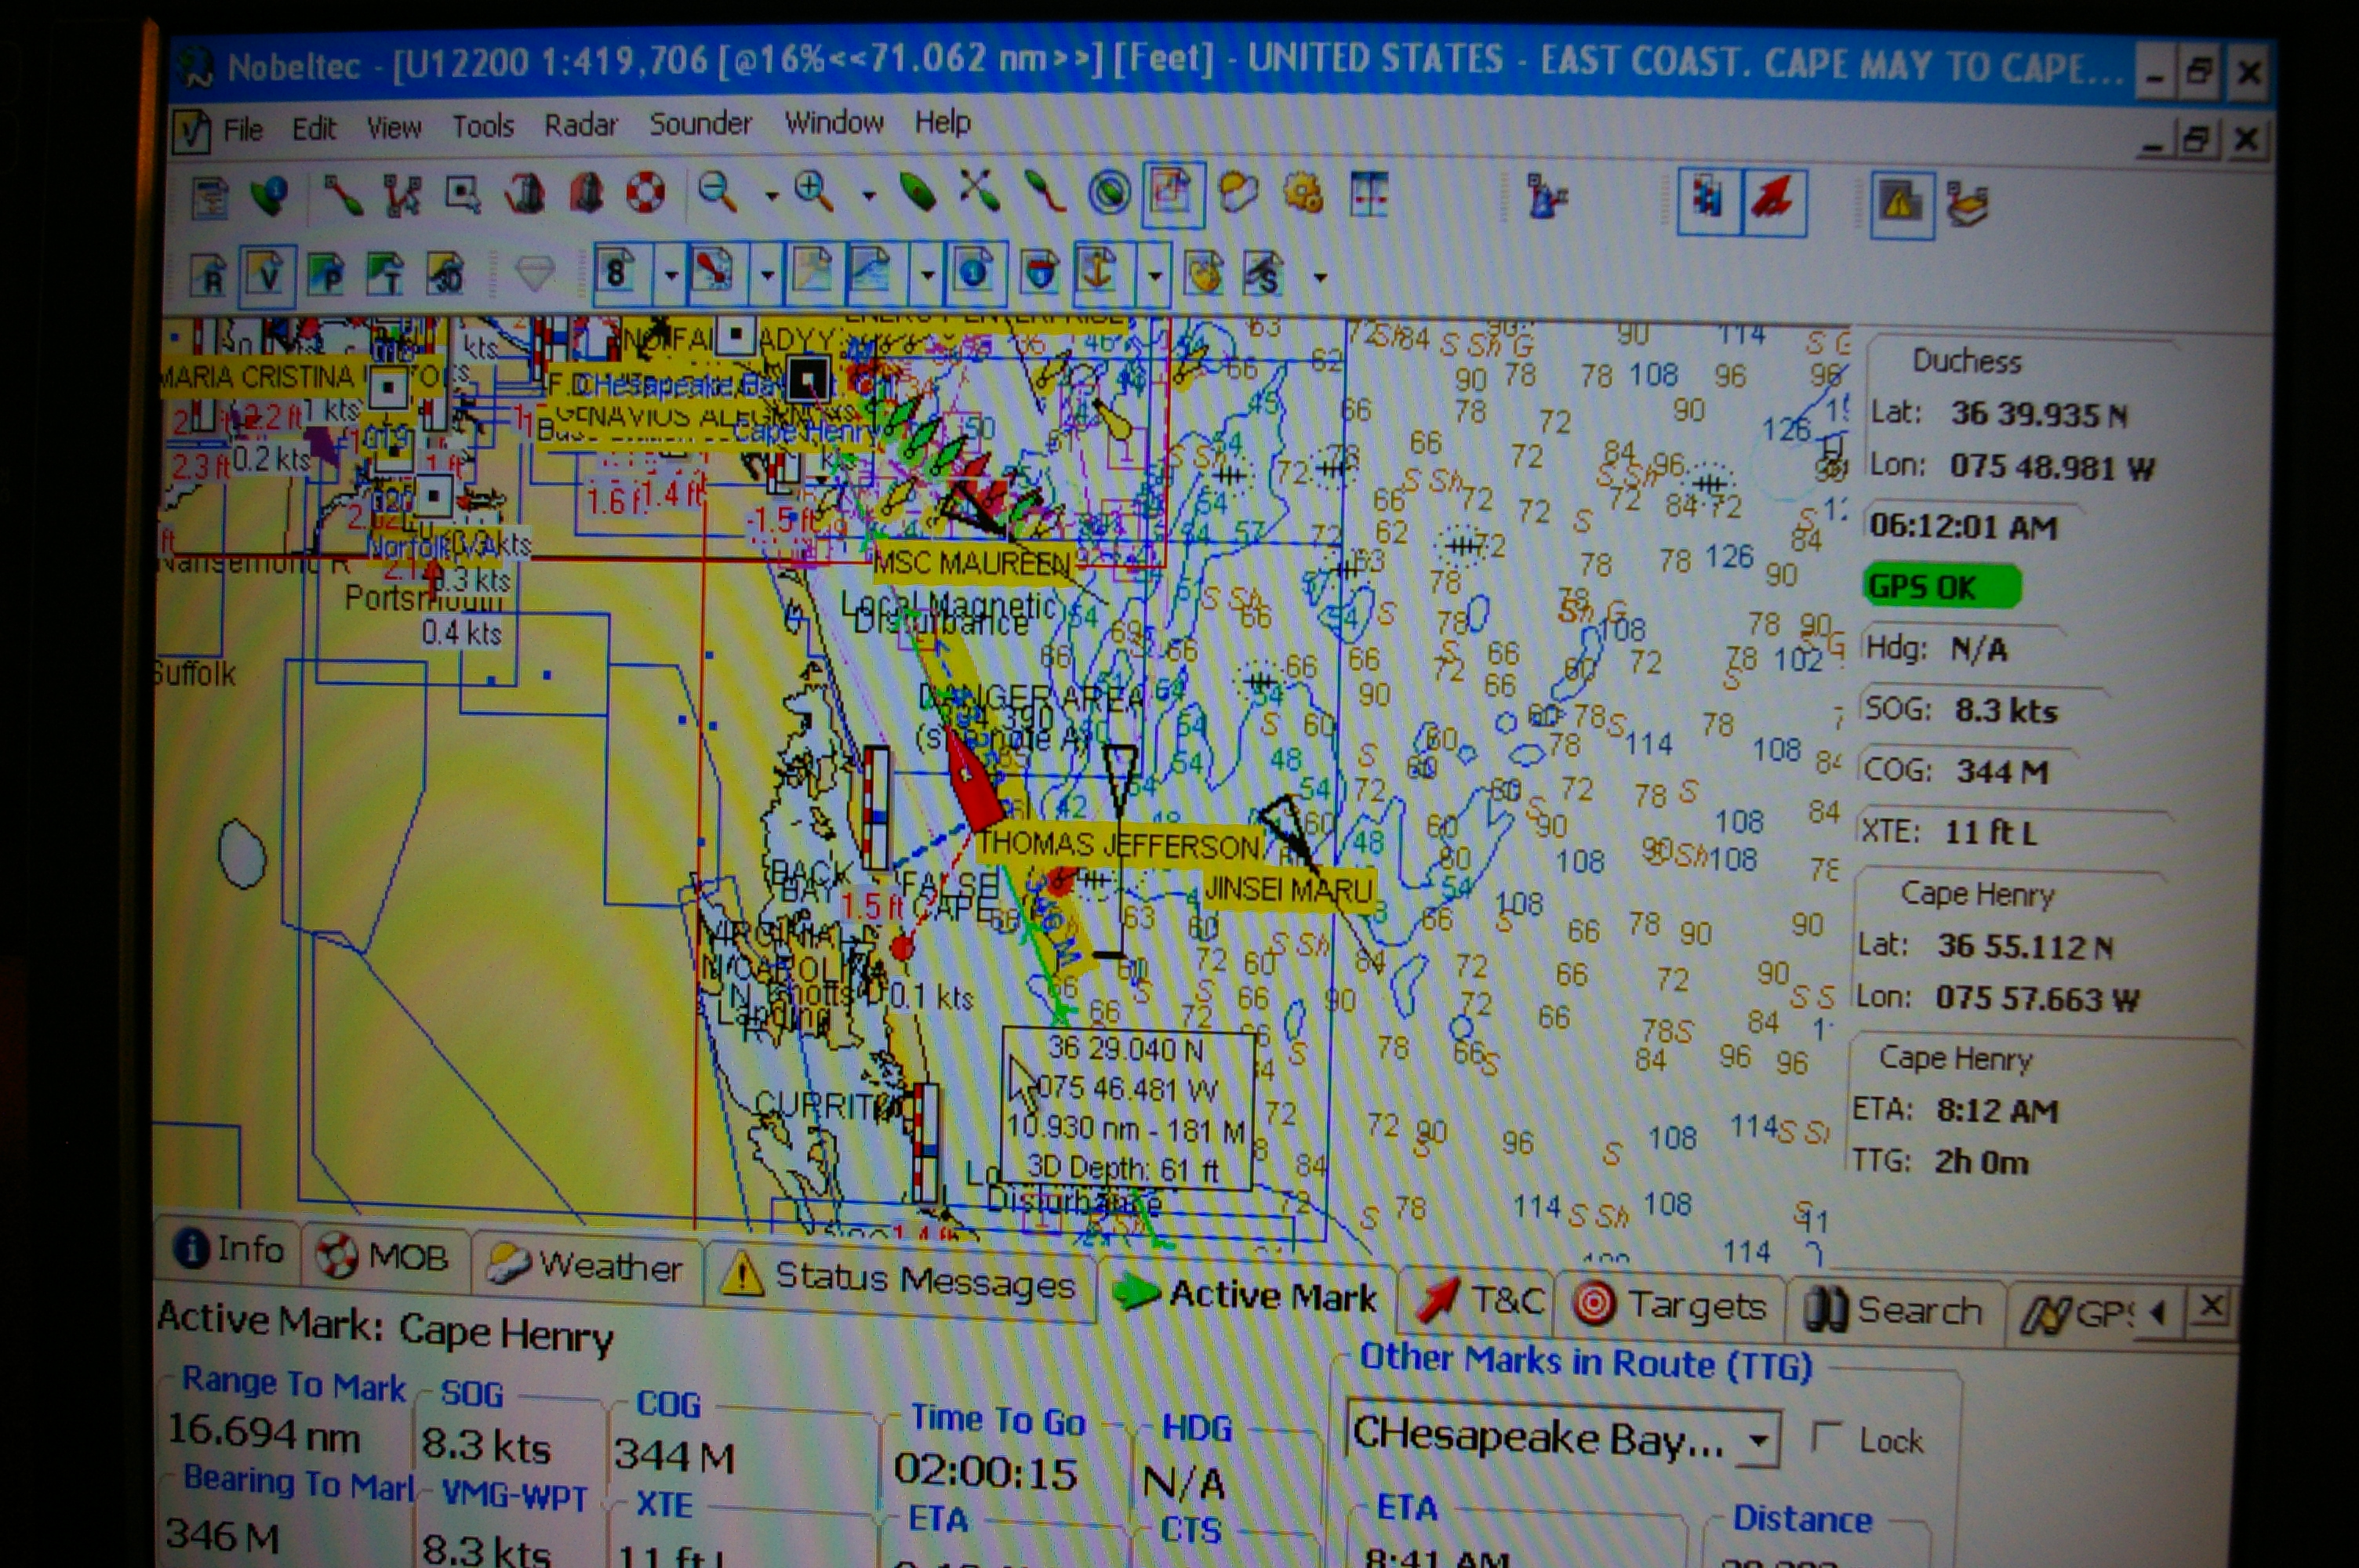Select the new mark tool with red pin
Image resolution: width=2359 pixels, height=1568 pixels.
(x=342, y=194)
